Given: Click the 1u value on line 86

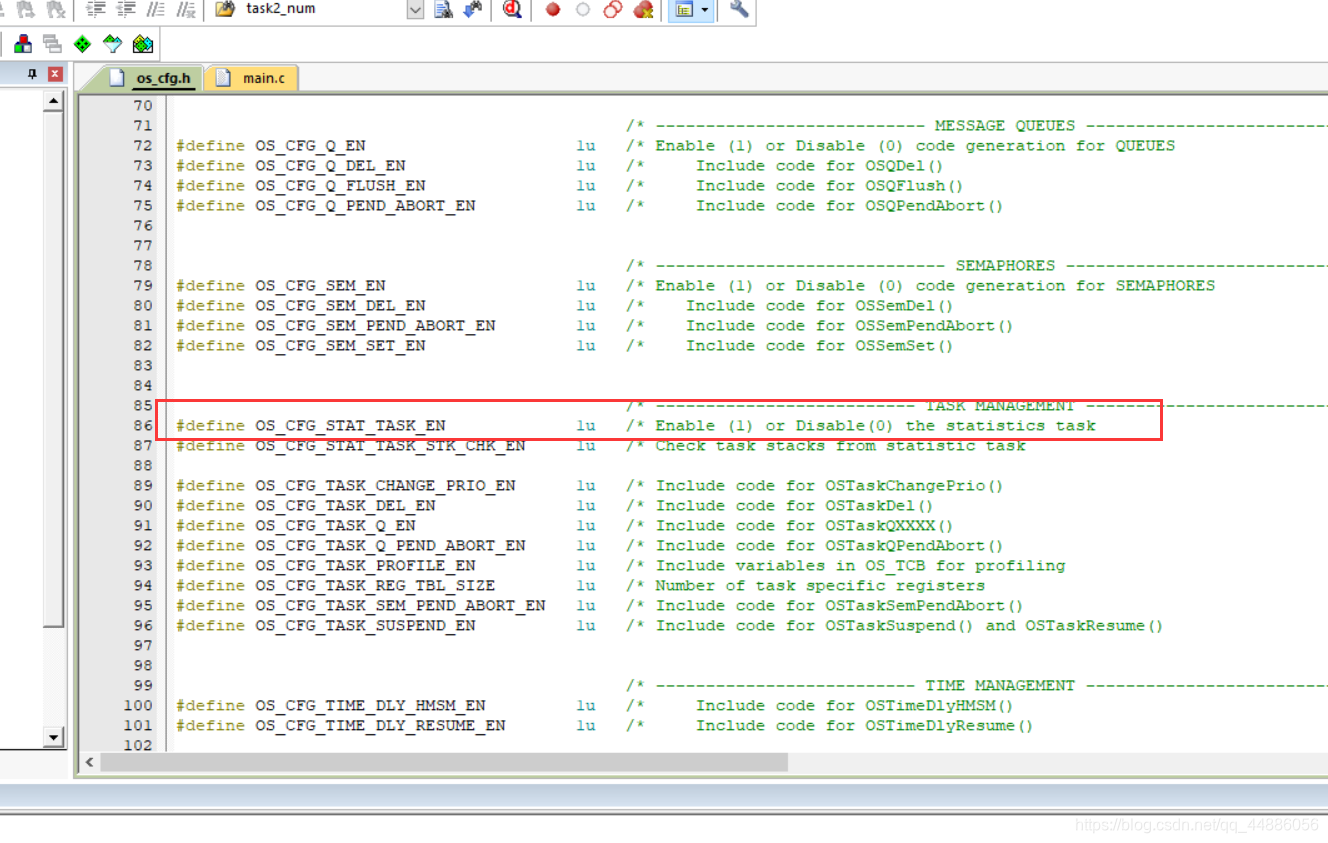Looking at the screenshot, I should 586,426.
